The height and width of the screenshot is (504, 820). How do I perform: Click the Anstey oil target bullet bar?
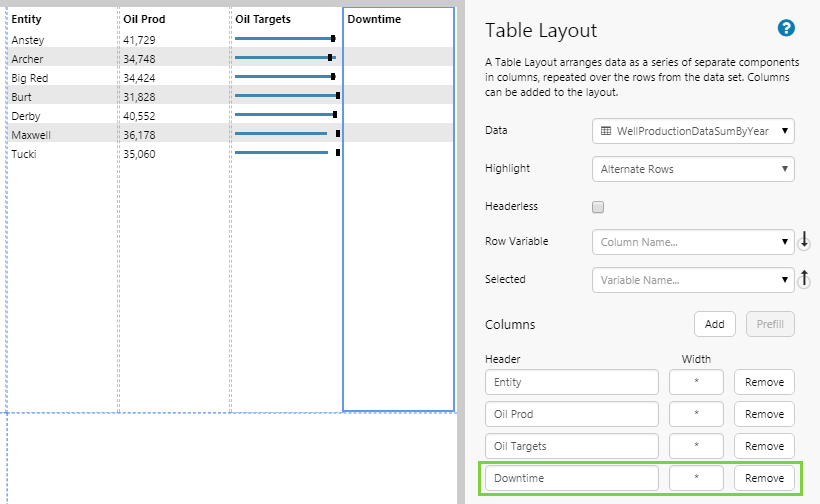click(284, 39)
